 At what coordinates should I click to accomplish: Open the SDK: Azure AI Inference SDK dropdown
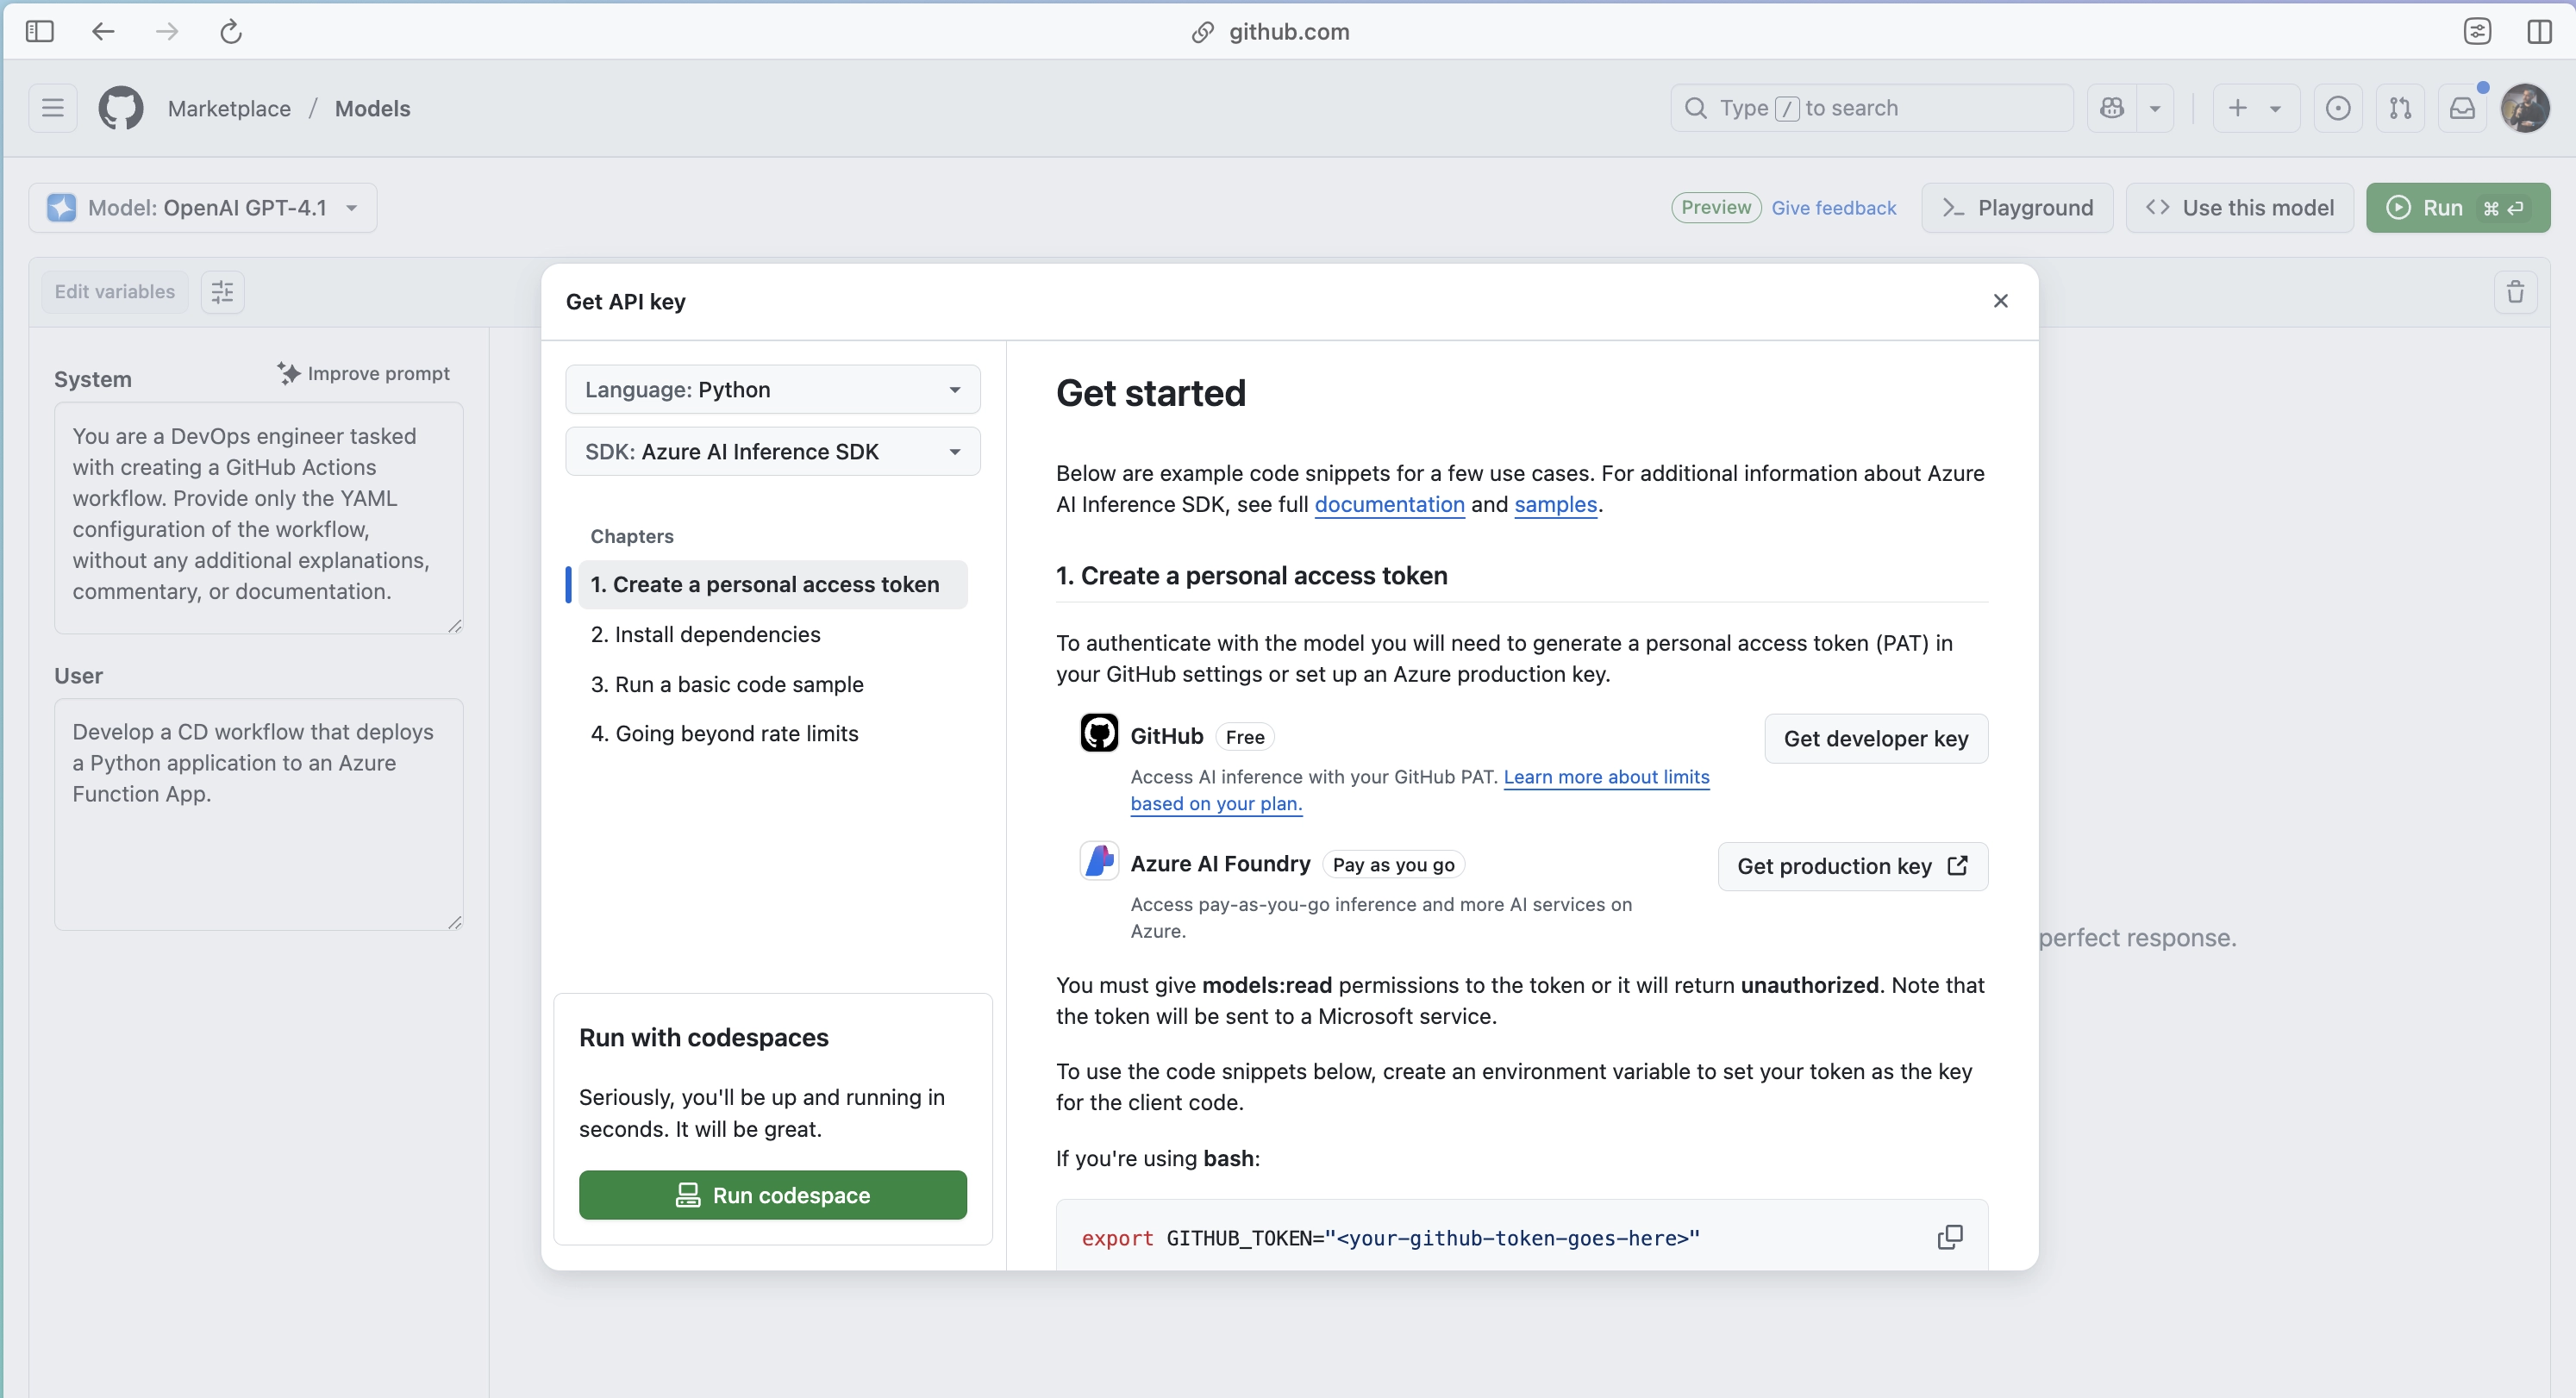[772, 452]
